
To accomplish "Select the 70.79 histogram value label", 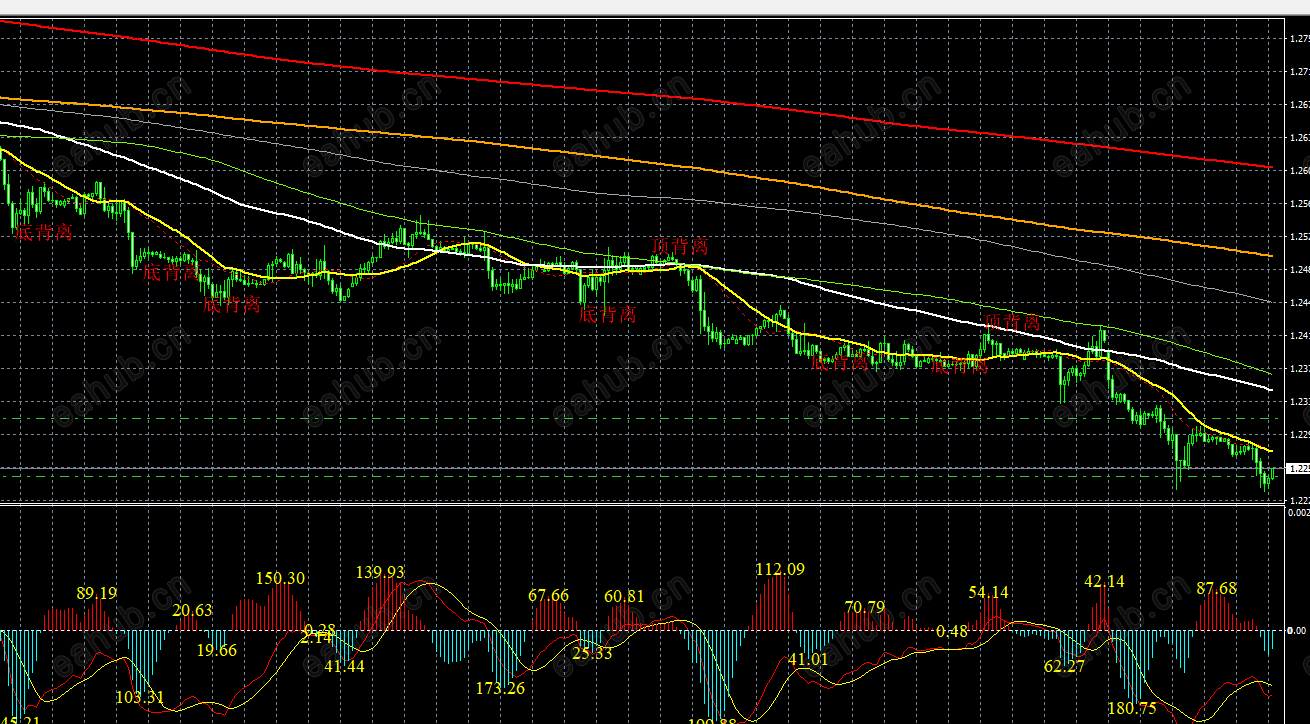I will [865, 608].
